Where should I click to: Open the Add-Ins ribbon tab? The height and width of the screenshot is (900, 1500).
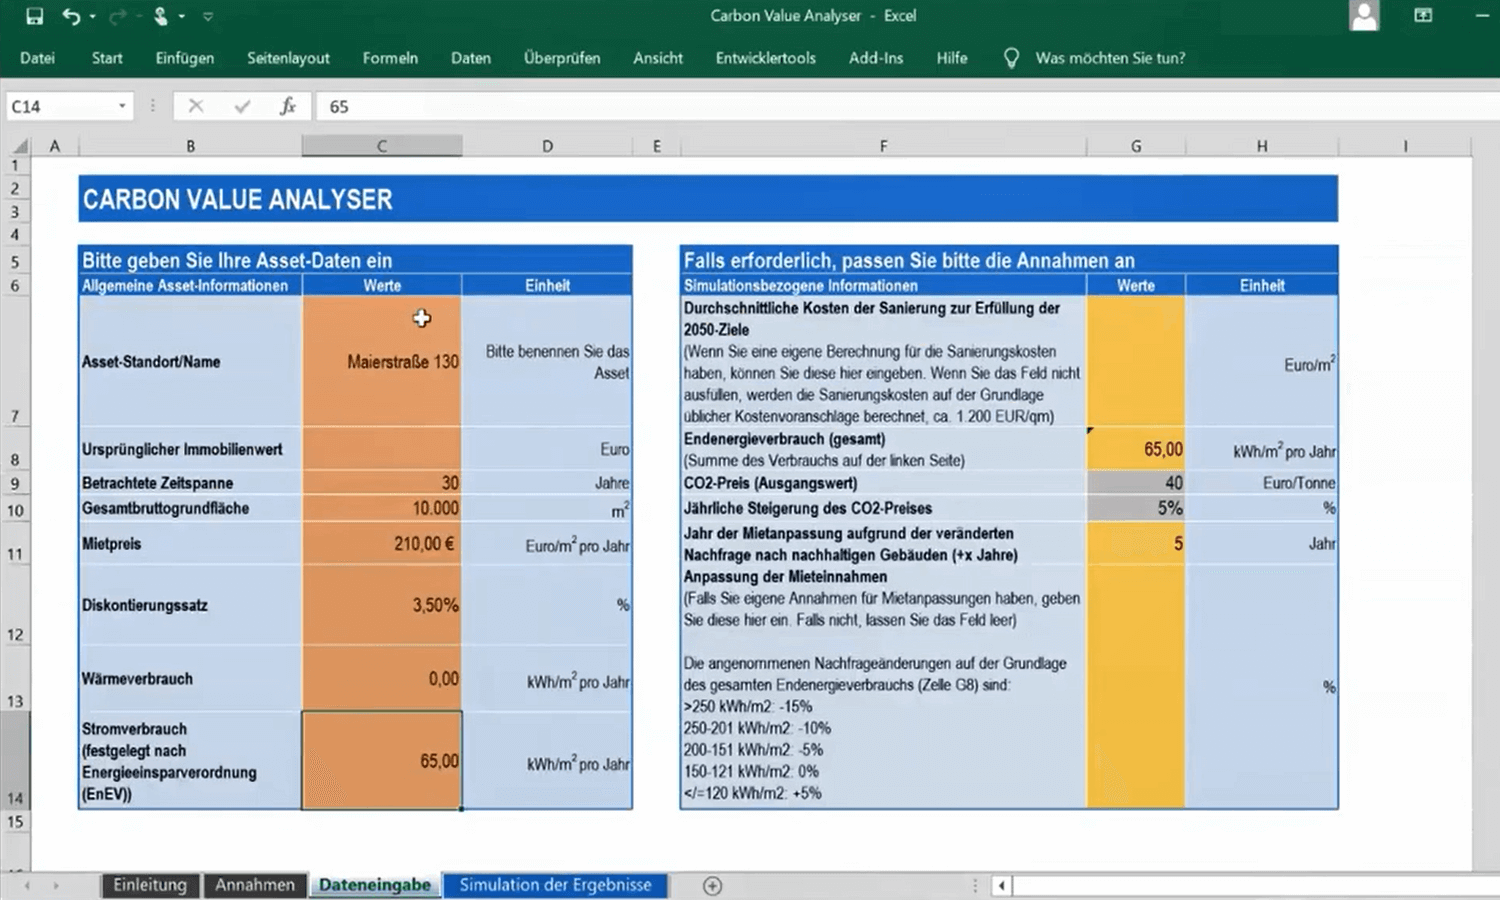pyautogui.click(x=876, y=58)
